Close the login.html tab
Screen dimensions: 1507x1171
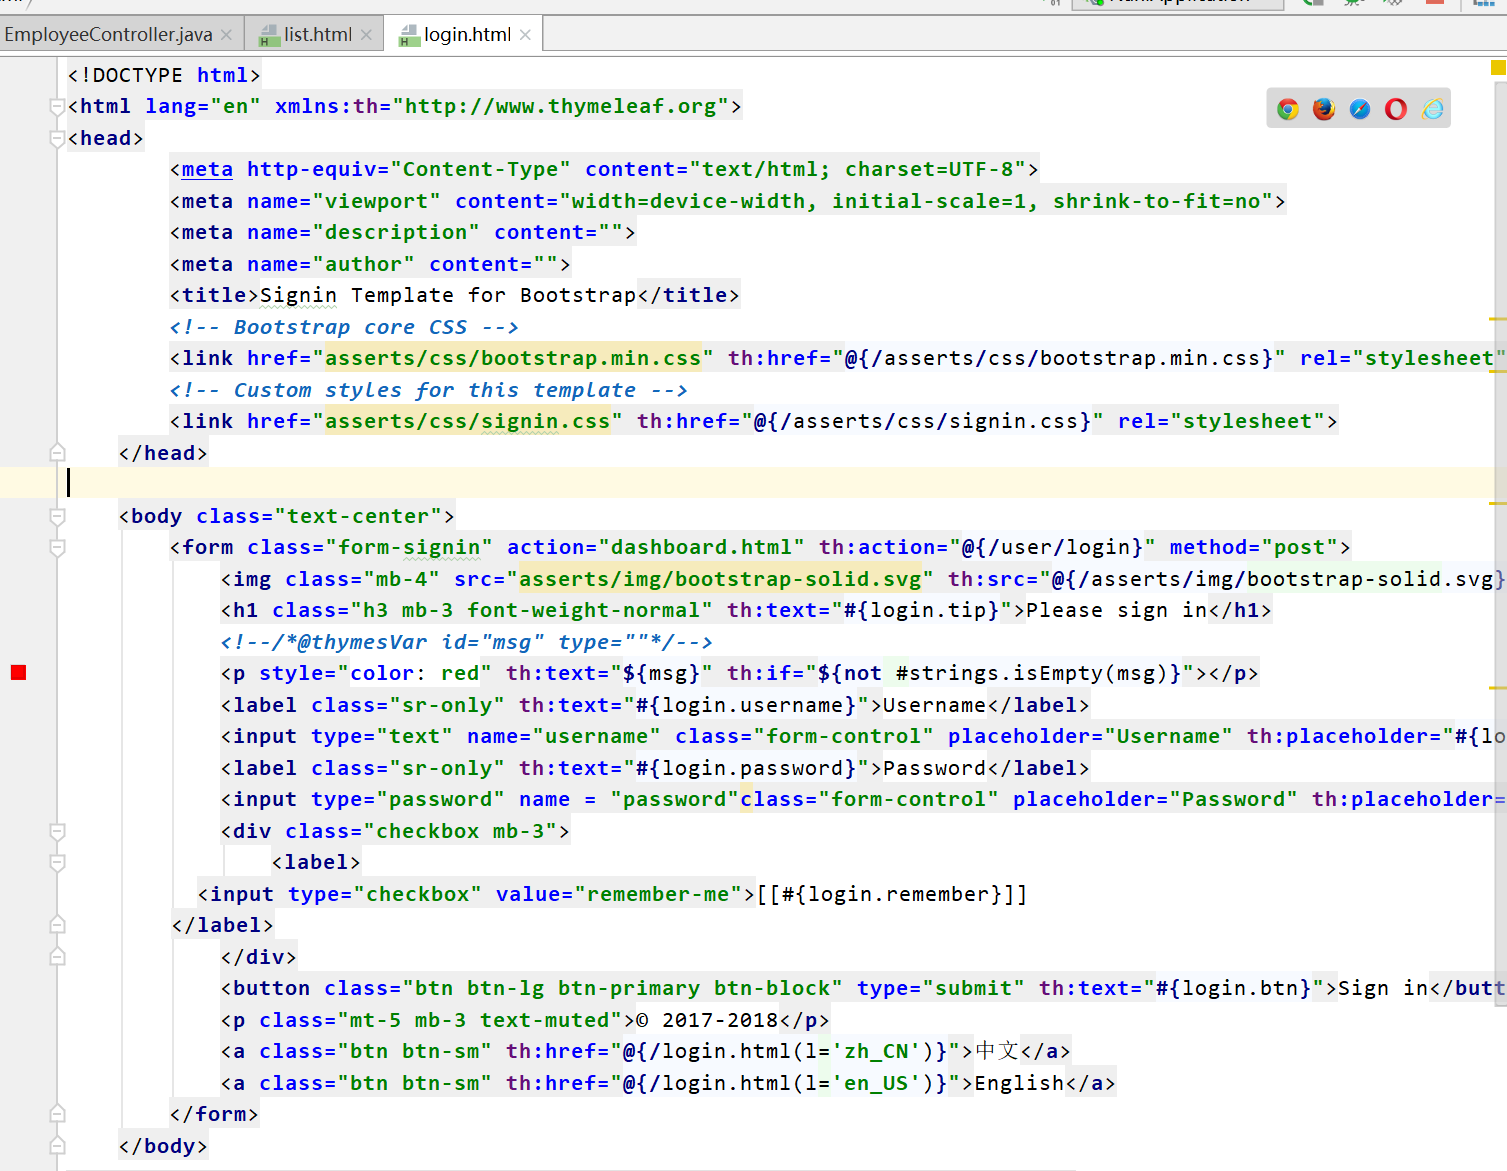(525, 35)
